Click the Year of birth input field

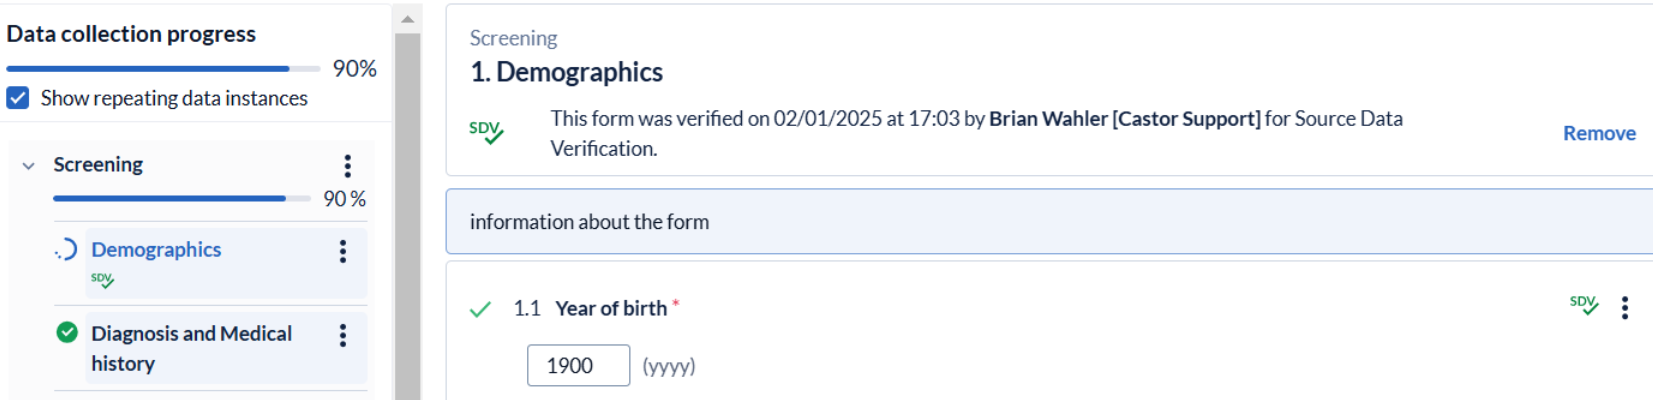point(578,366)
